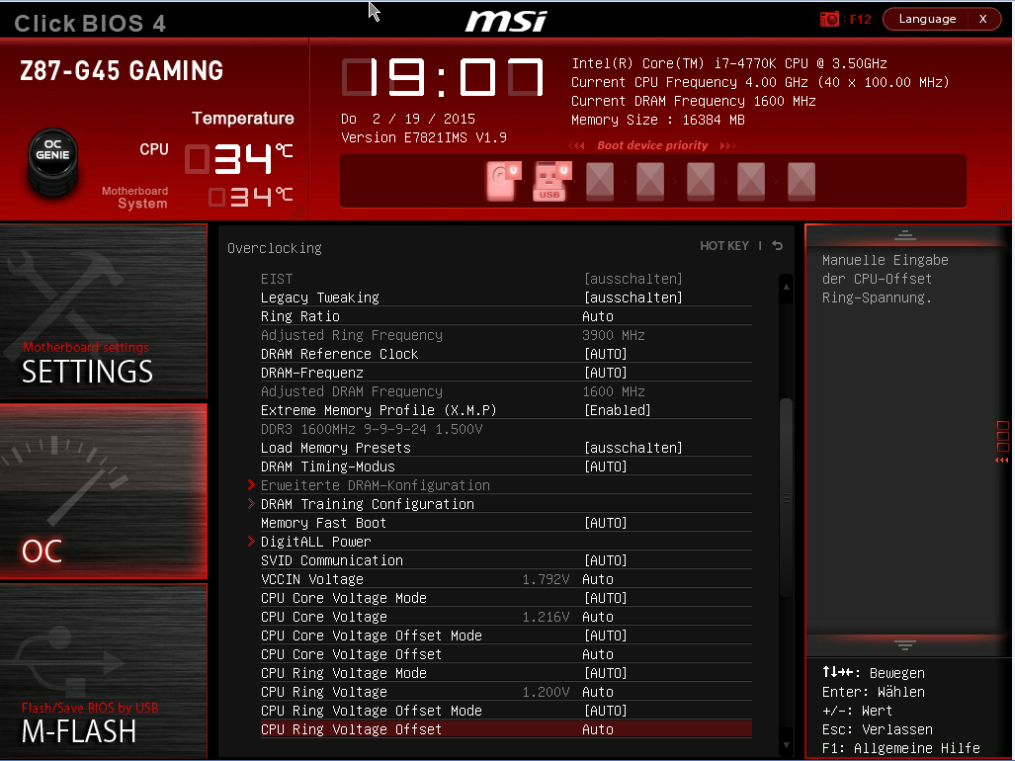This screenshot has width=1015, height=761.
Task: Change Extreme Memory Profile [Enabled] setting
Action: (617, 410)
